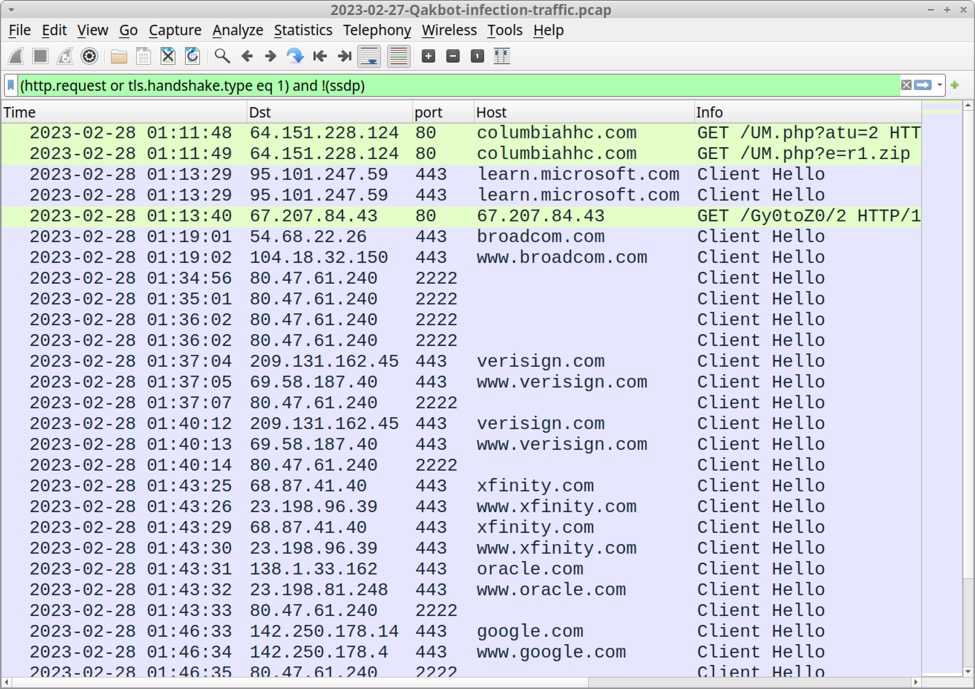
Task: Restart current capture icon
Action: [65, 56]
